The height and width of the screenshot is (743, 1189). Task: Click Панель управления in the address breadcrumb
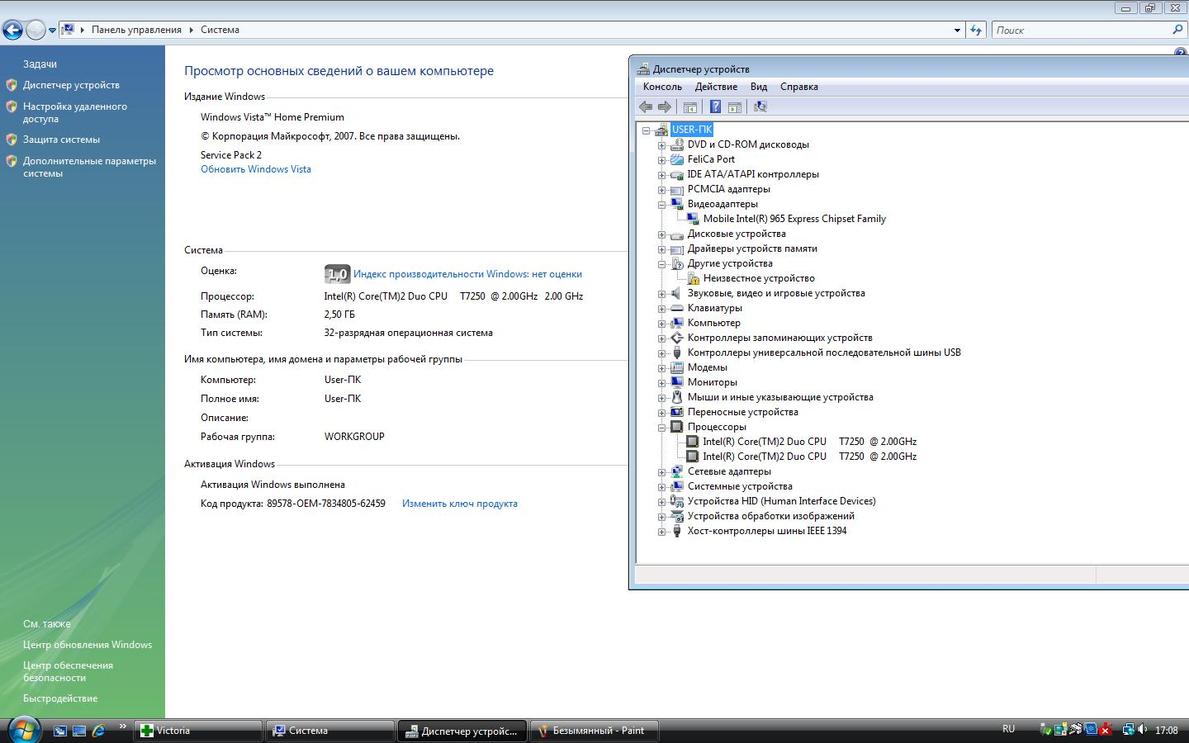point(136,30)
